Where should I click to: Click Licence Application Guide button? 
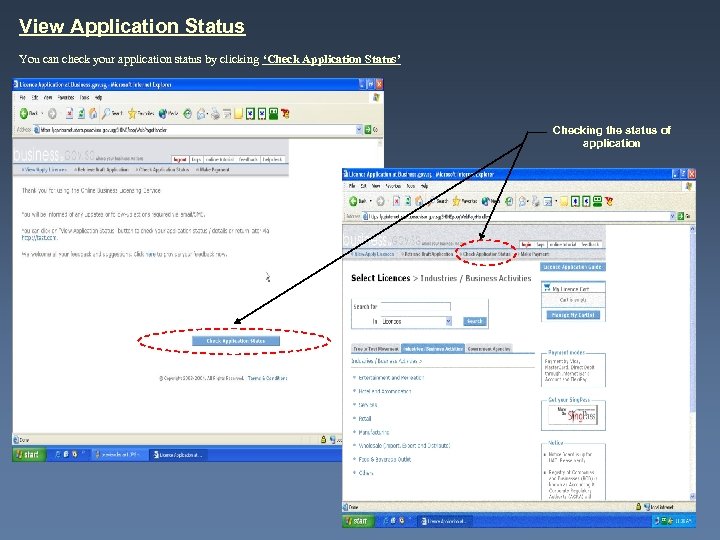coord(573,267)
